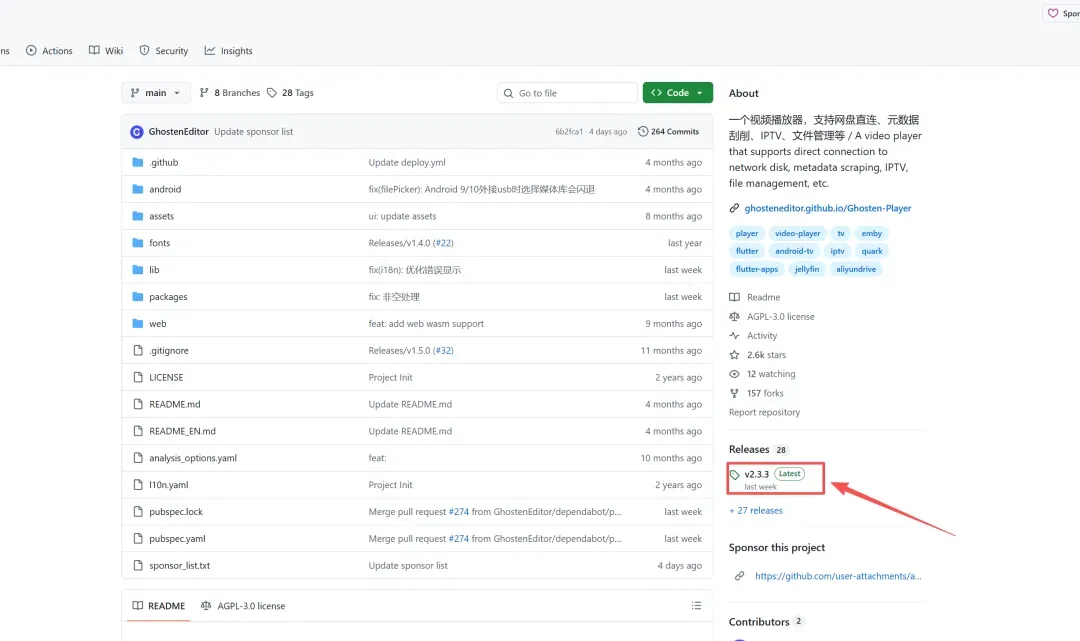Click the GhostenEditor author avatar
The width and height of the screenshot is (1080, 641).
click(x=137, y=132)
